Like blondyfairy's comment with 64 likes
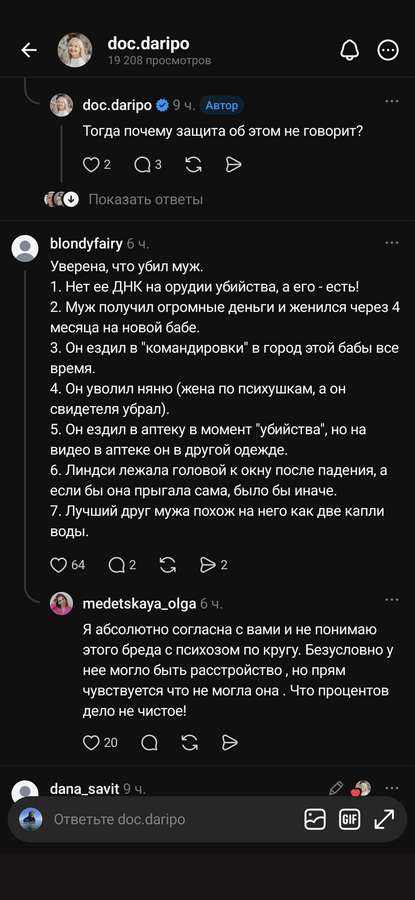 [x=59, y=565]
